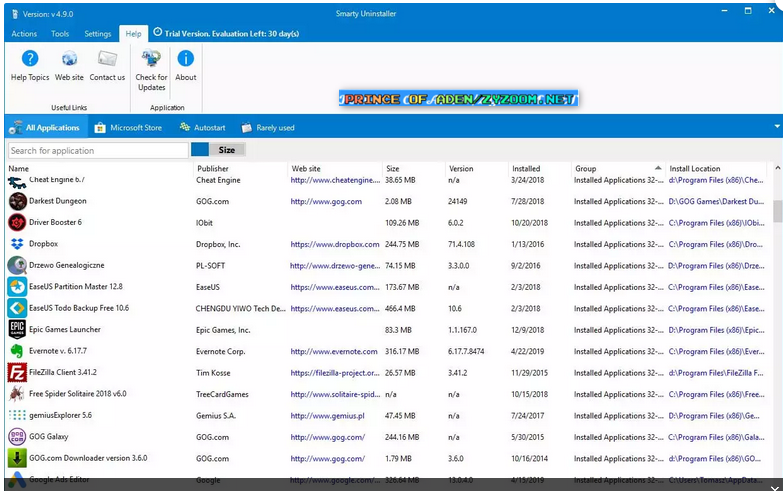Select Free Spider Solitaire icon
The height and width of the screenshot is (491, 783).
(17, 394)
